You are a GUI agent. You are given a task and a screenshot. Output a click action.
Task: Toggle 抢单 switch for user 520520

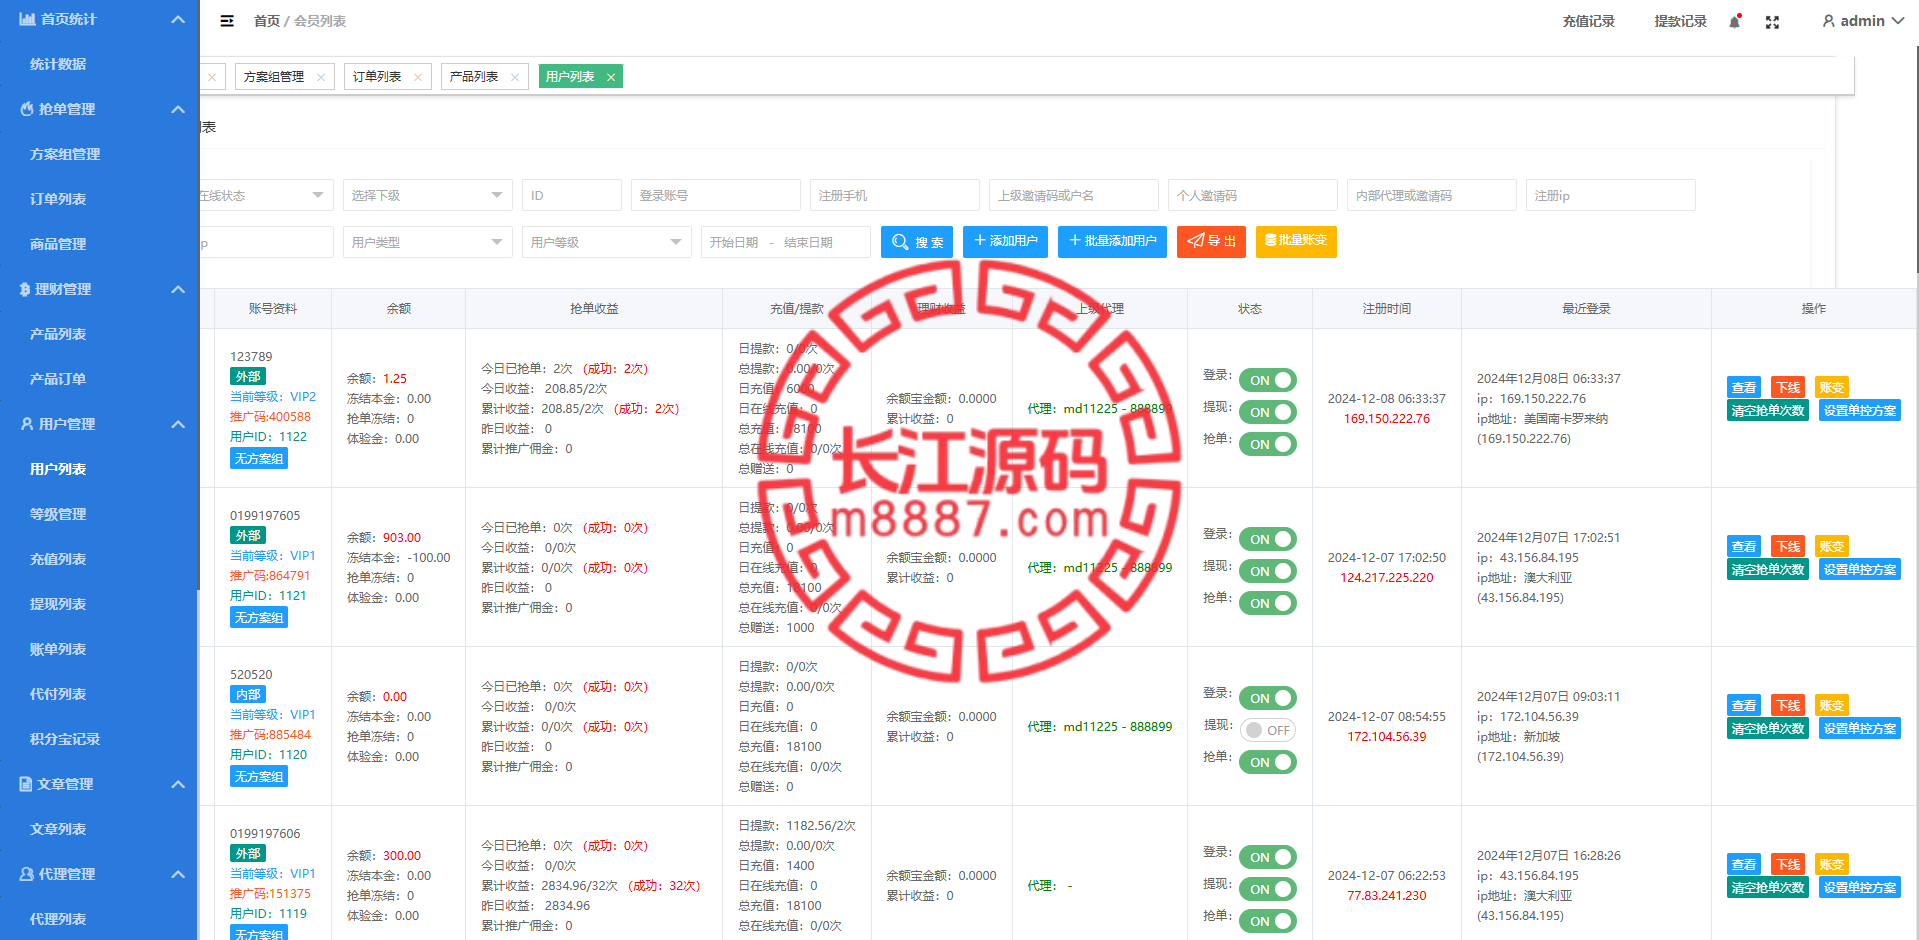1267,762
